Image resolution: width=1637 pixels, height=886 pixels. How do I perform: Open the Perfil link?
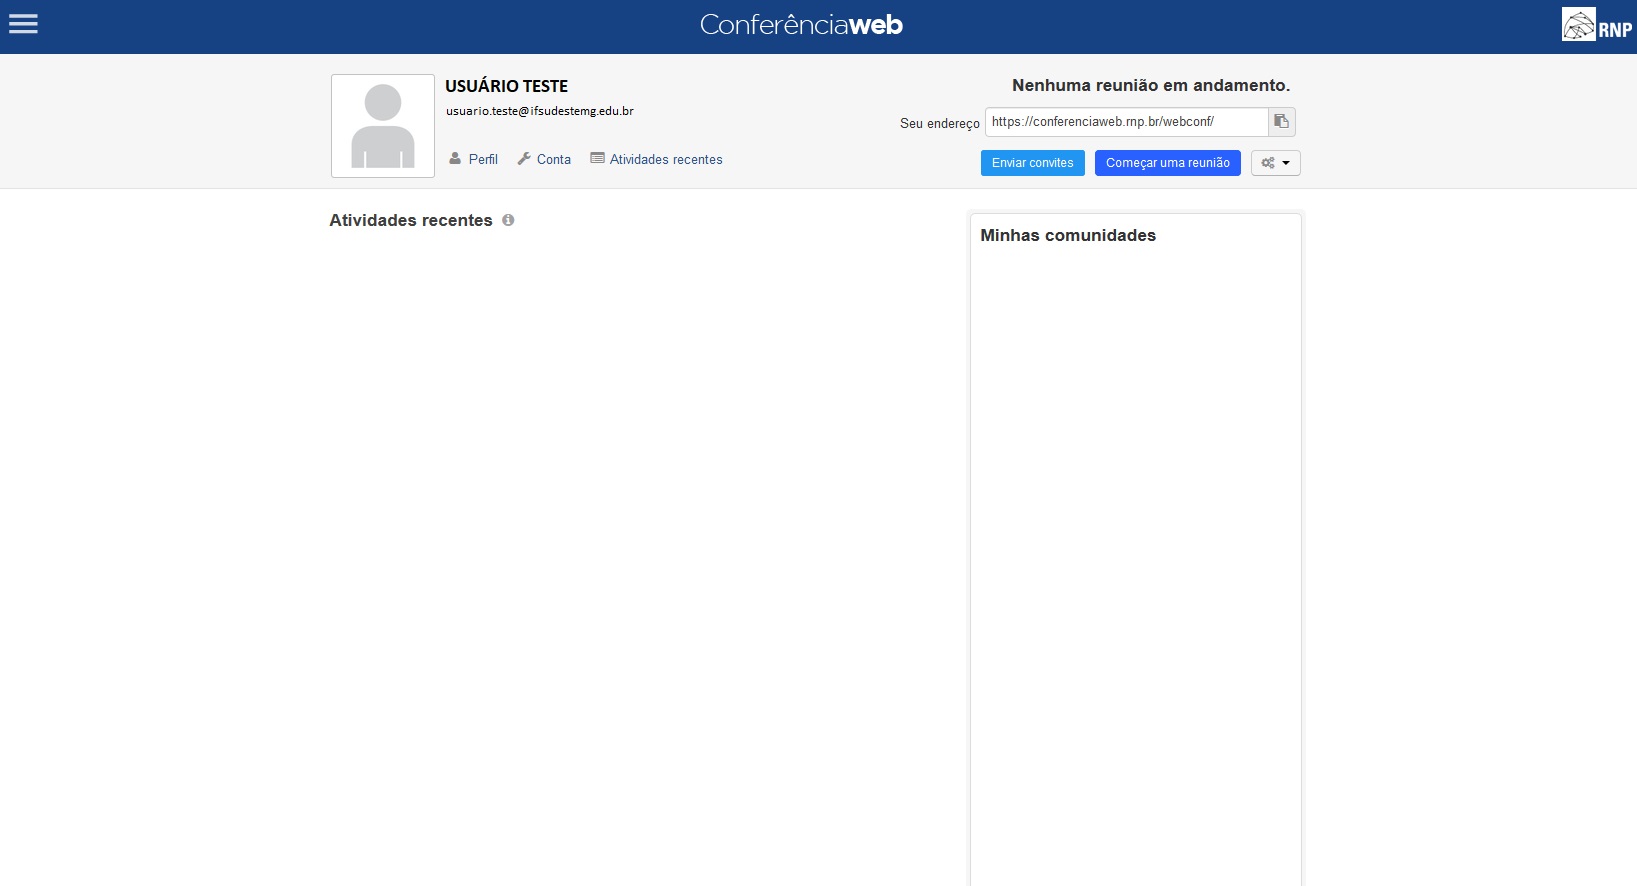pyautogui.click(x=483, y=159)
